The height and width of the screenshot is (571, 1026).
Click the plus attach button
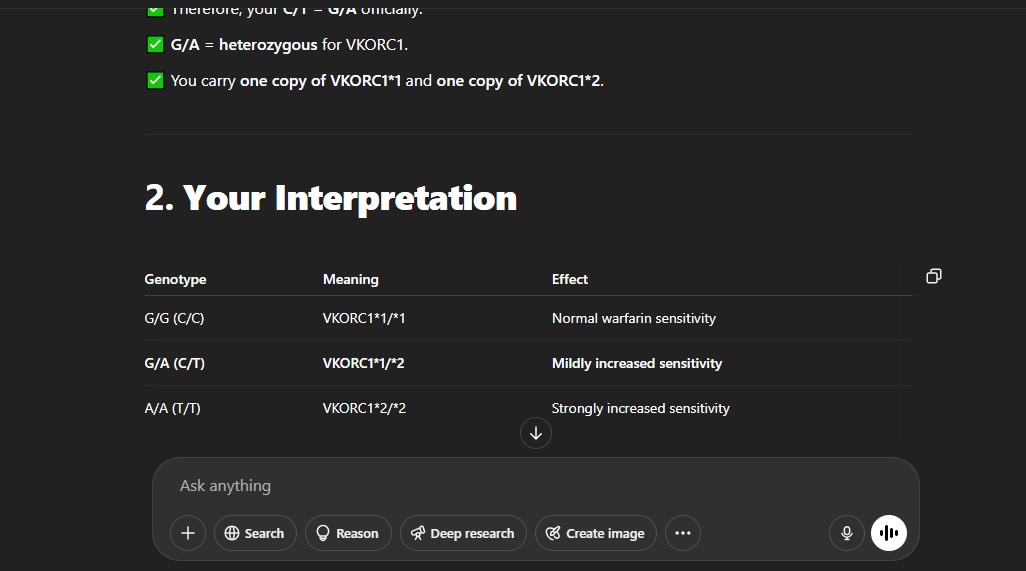pyautogui.click(x=187, y=533)
